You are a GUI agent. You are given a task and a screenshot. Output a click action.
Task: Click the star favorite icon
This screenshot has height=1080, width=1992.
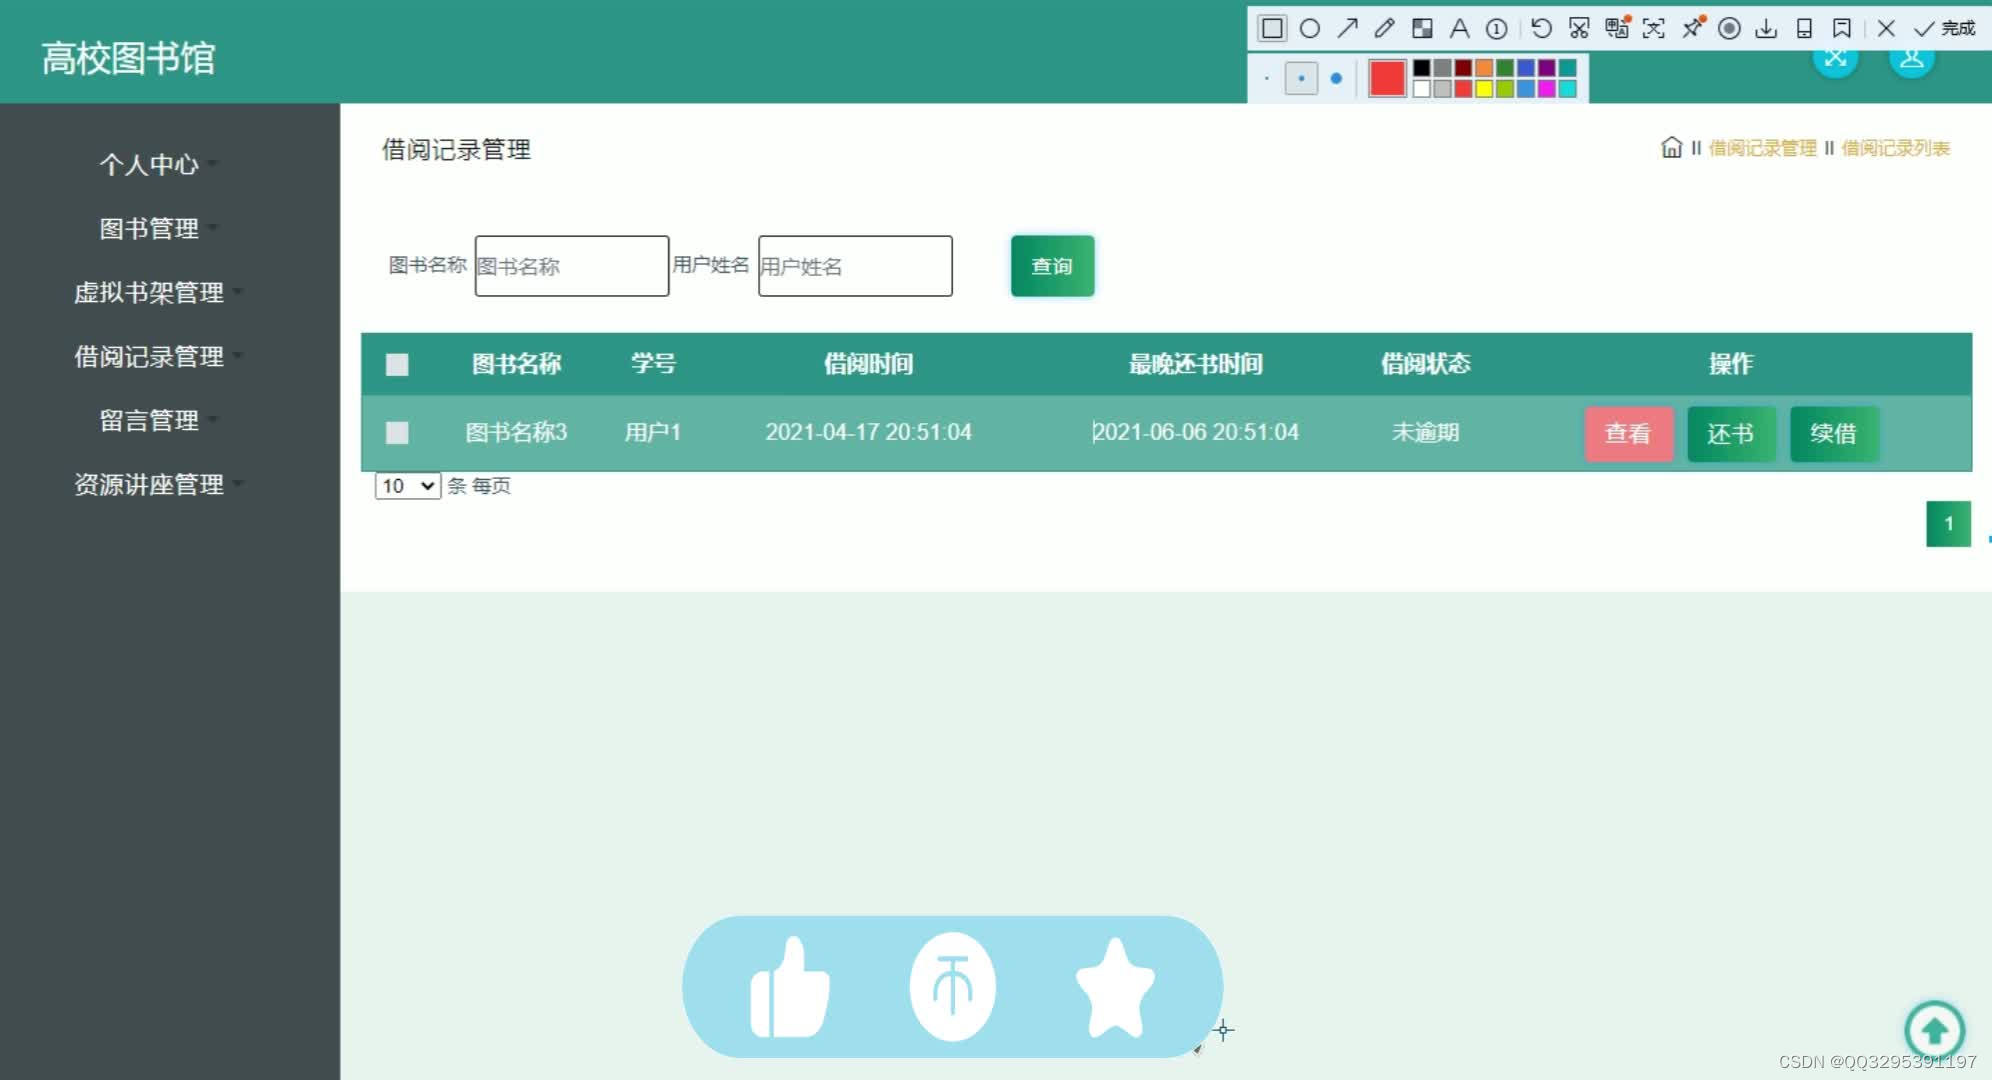tap(1115, 986)
